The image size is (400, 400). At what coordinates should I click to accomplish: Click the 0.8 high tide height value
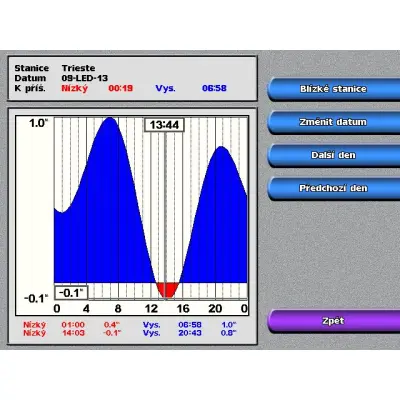pyautogui.click(x=228, y=333)
